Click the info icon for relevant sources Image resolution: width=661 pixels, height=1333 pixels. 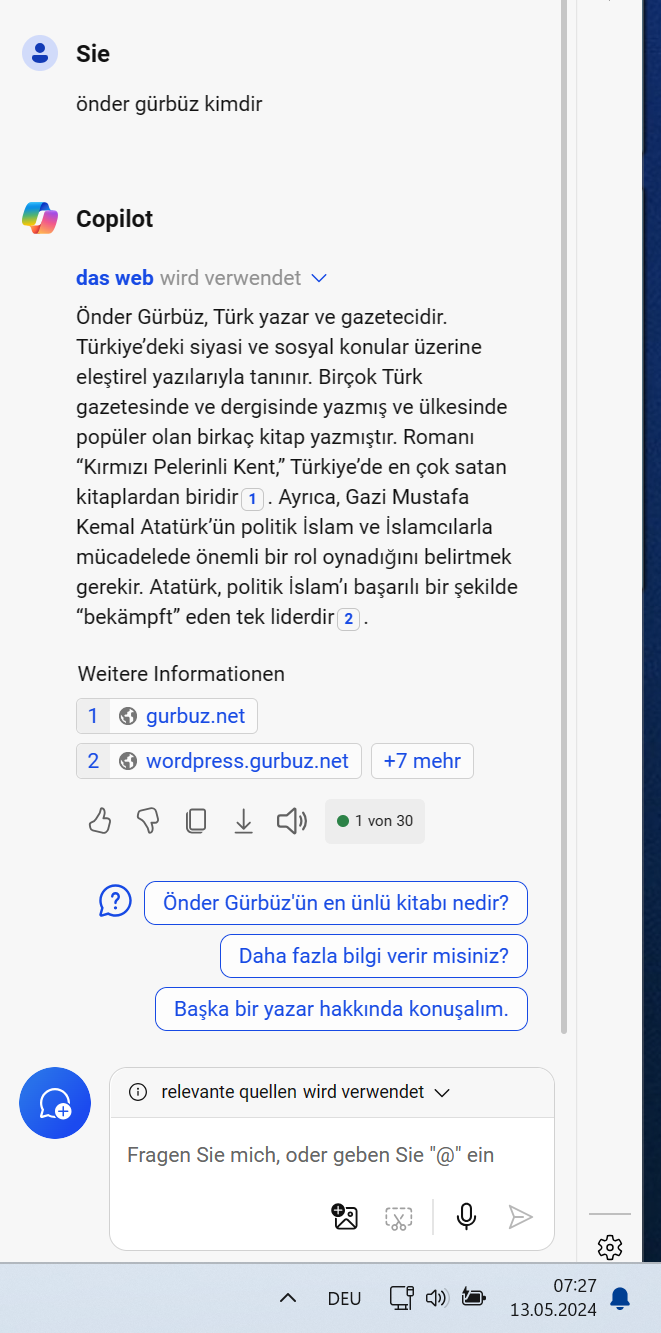click(138, 1092)
